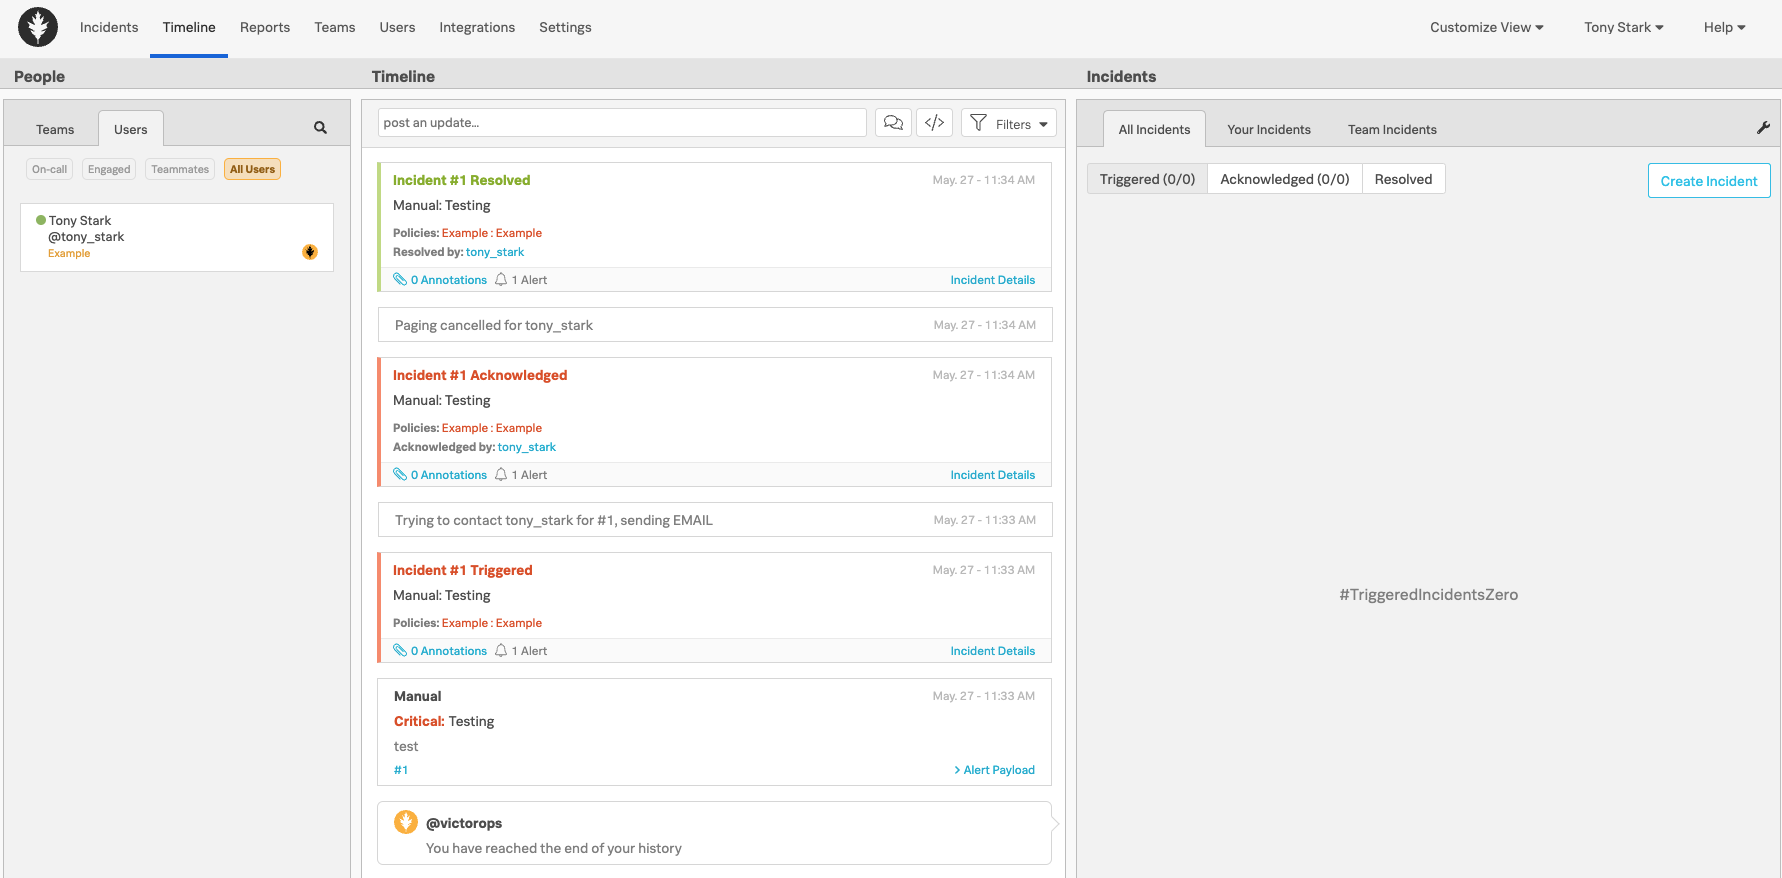Screen dimensions: 1782x878
Task: Click the Incident #1 Resolved title
Action: [x=461, y=180]
